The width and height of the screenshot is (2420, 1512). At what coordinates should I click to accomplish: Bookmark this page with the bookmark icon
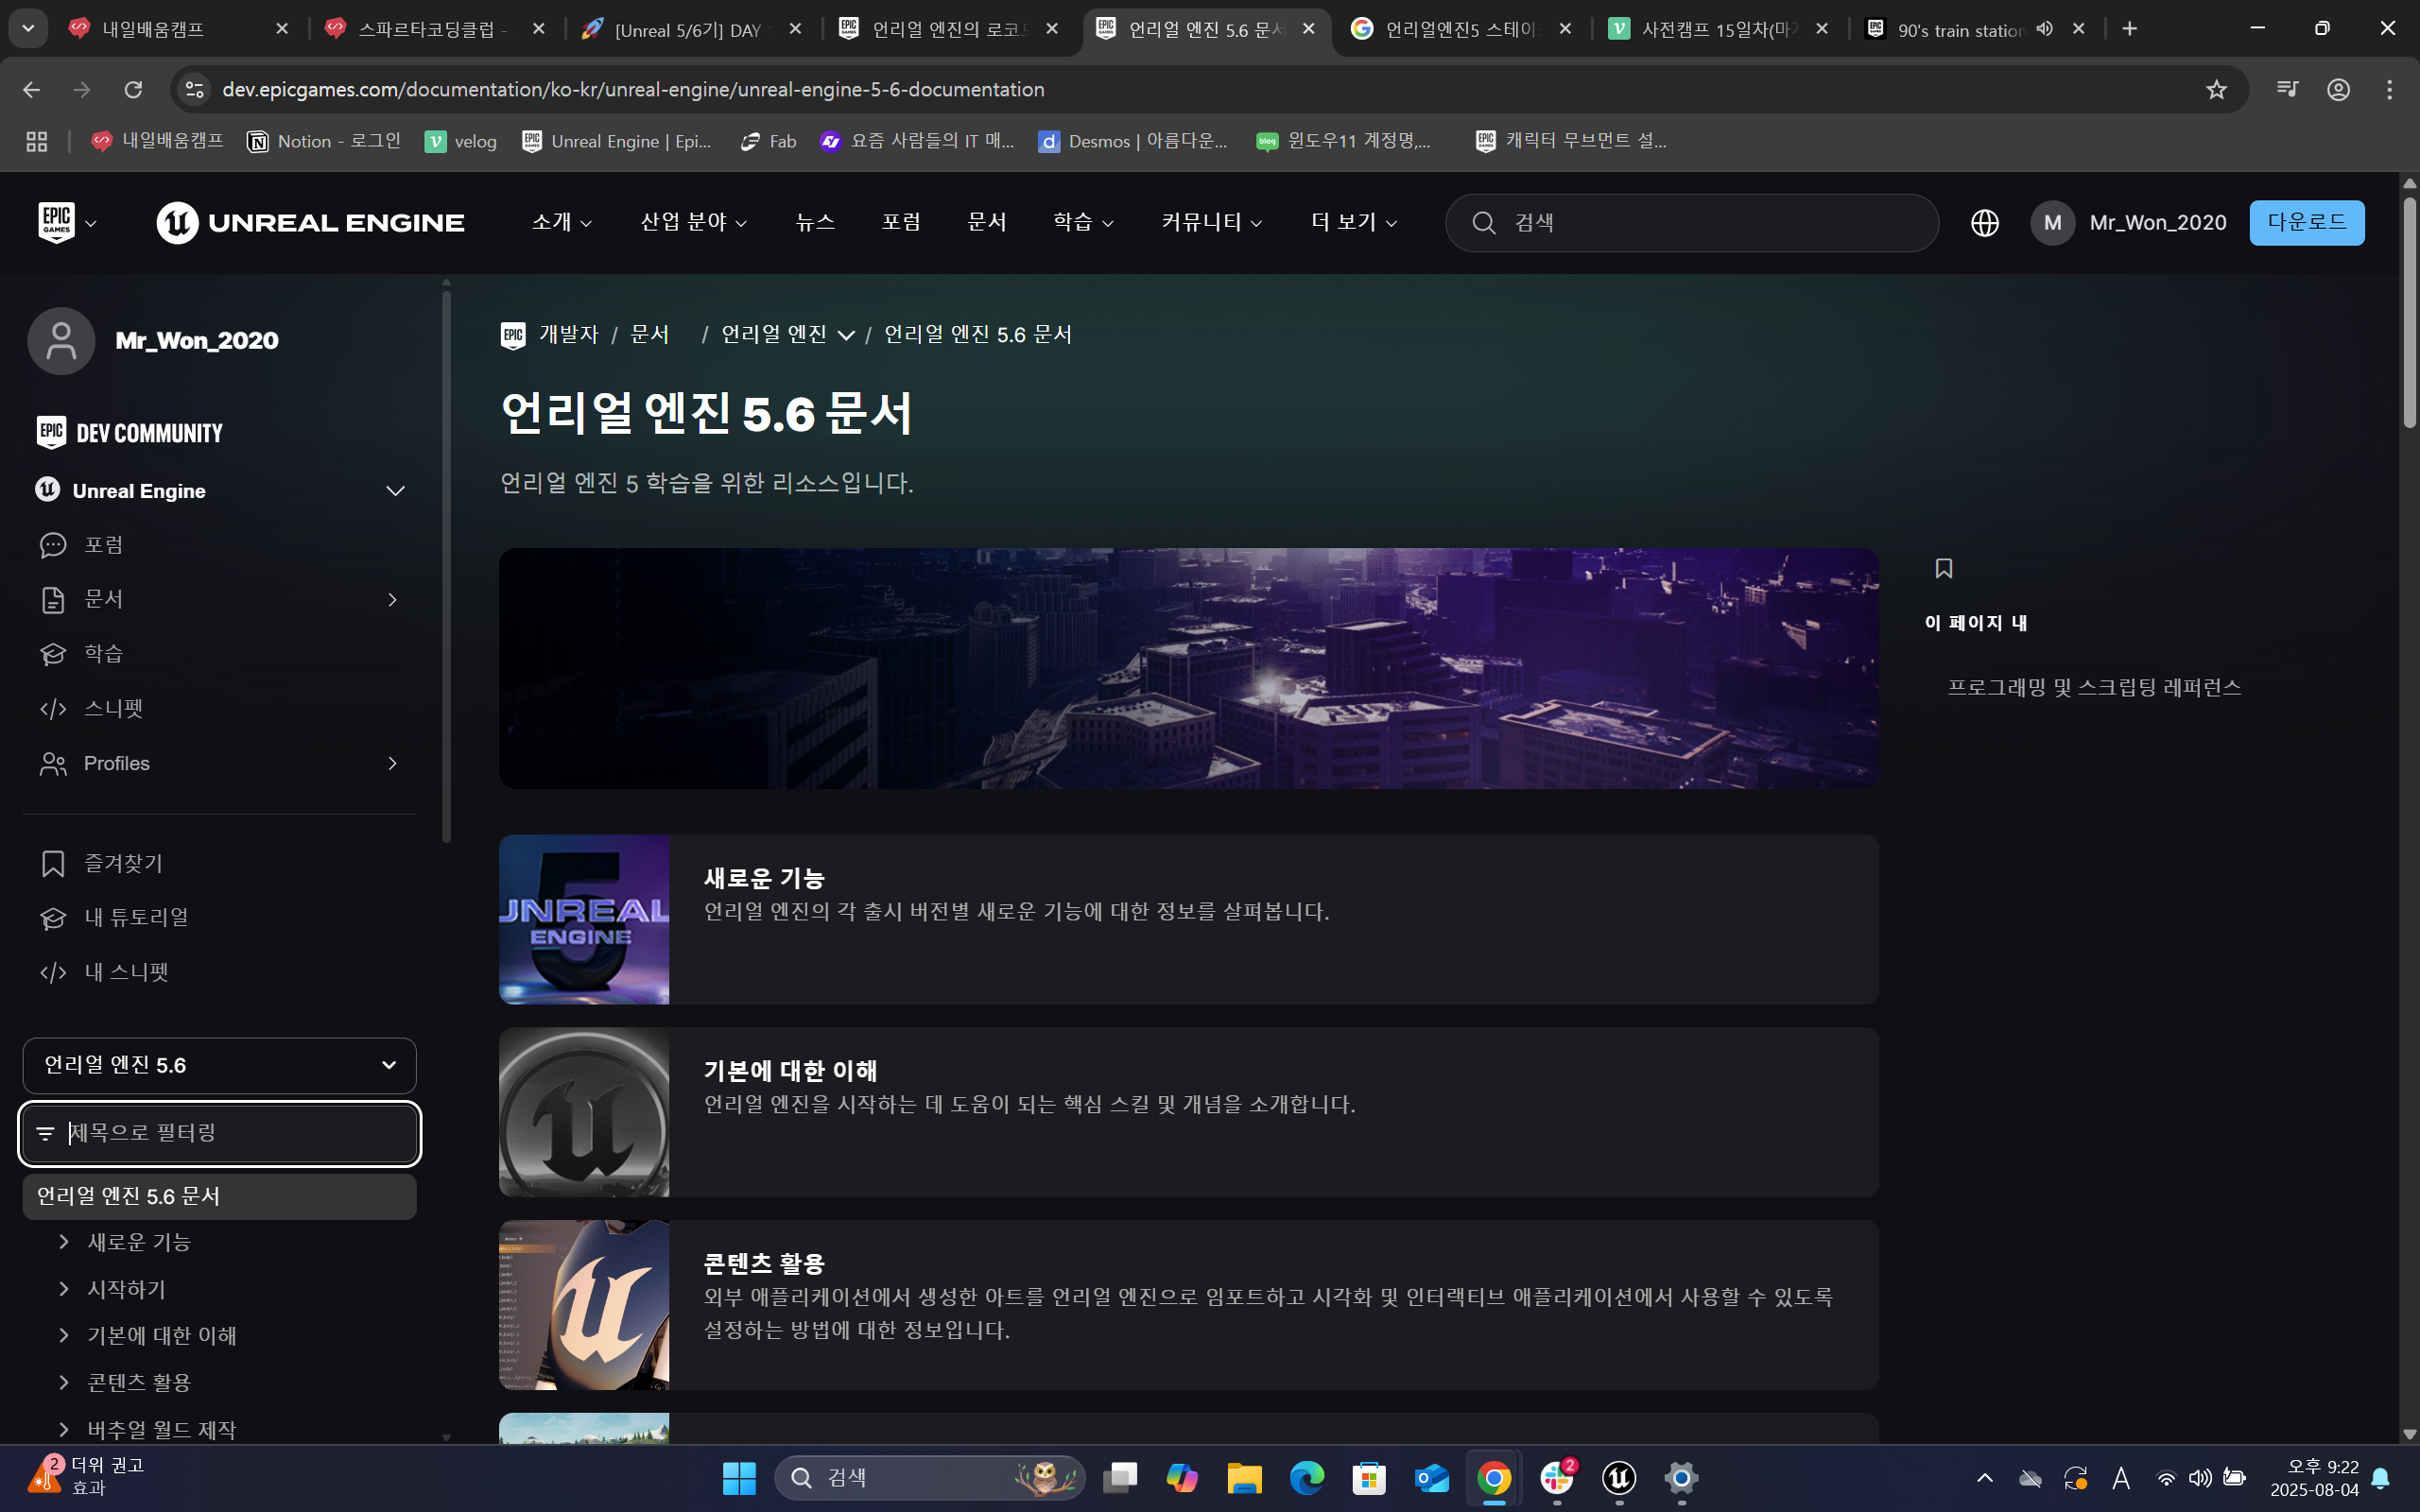point(1943,568)
